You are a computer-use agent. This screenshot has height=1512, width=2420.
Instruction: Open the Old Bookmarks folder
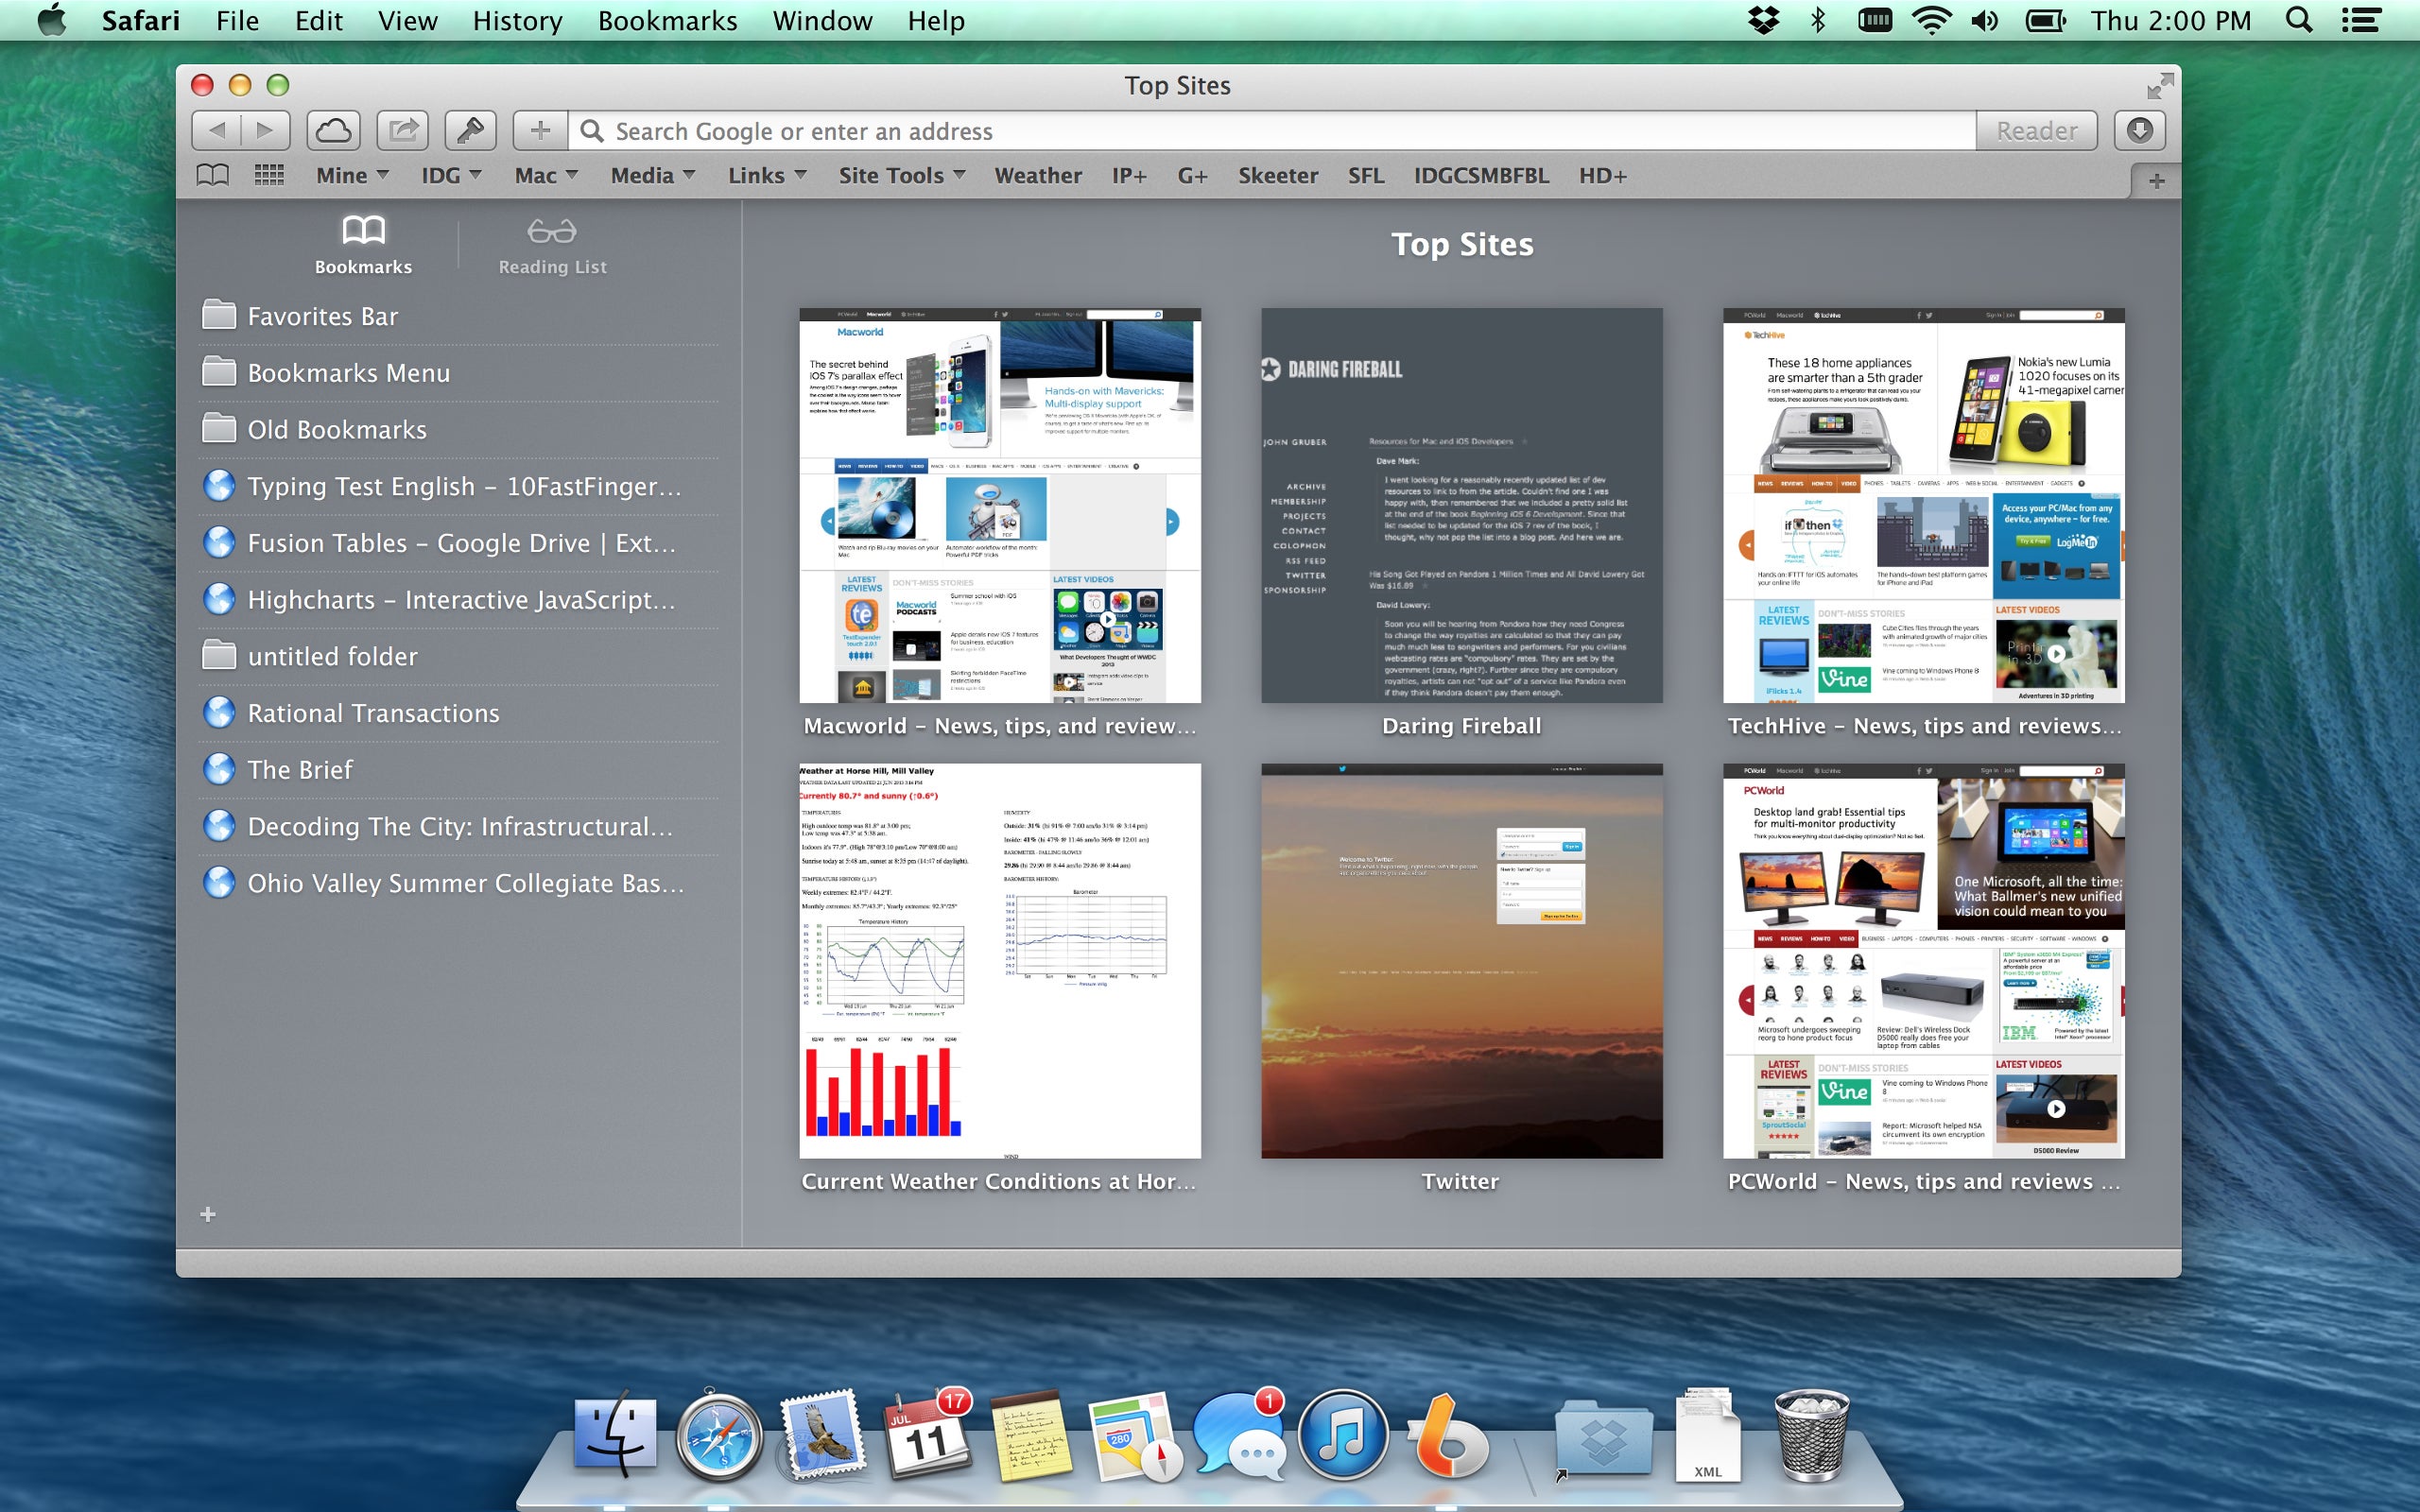[x=458, y=430]
